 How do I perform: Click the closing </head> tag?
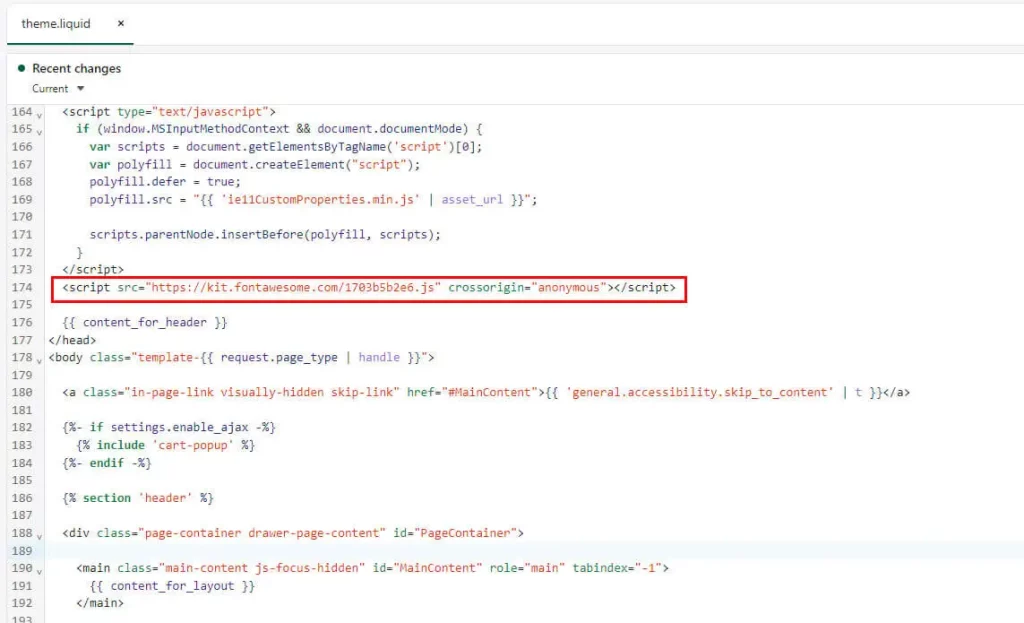click(72, 340)
